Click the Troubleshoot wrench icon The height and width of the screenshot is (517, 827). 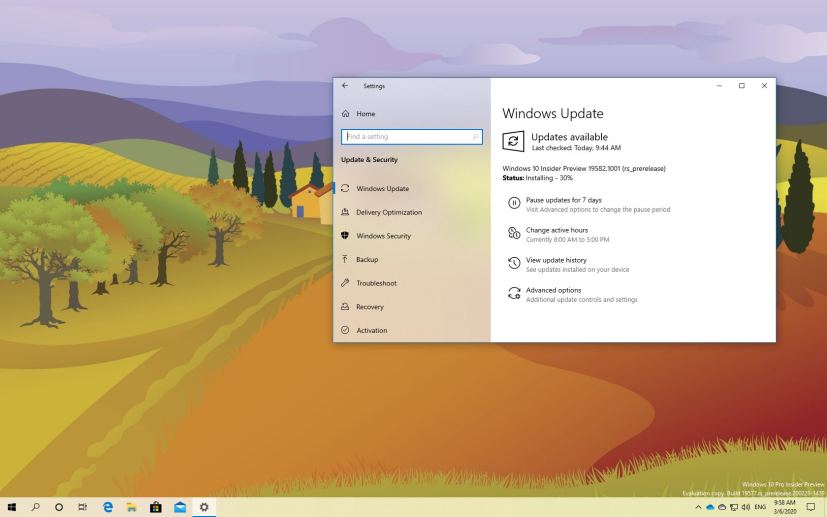(345, 283)
